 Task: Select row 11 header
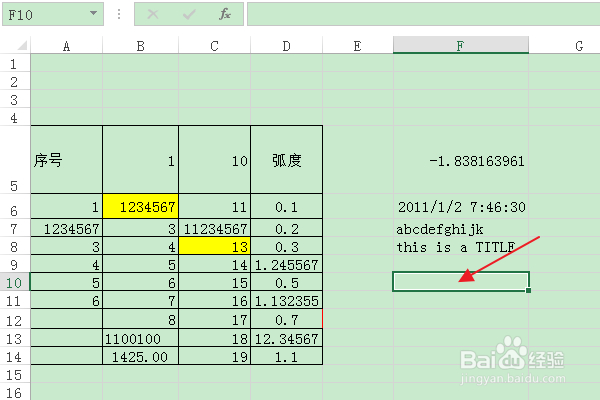click(15, 300)
